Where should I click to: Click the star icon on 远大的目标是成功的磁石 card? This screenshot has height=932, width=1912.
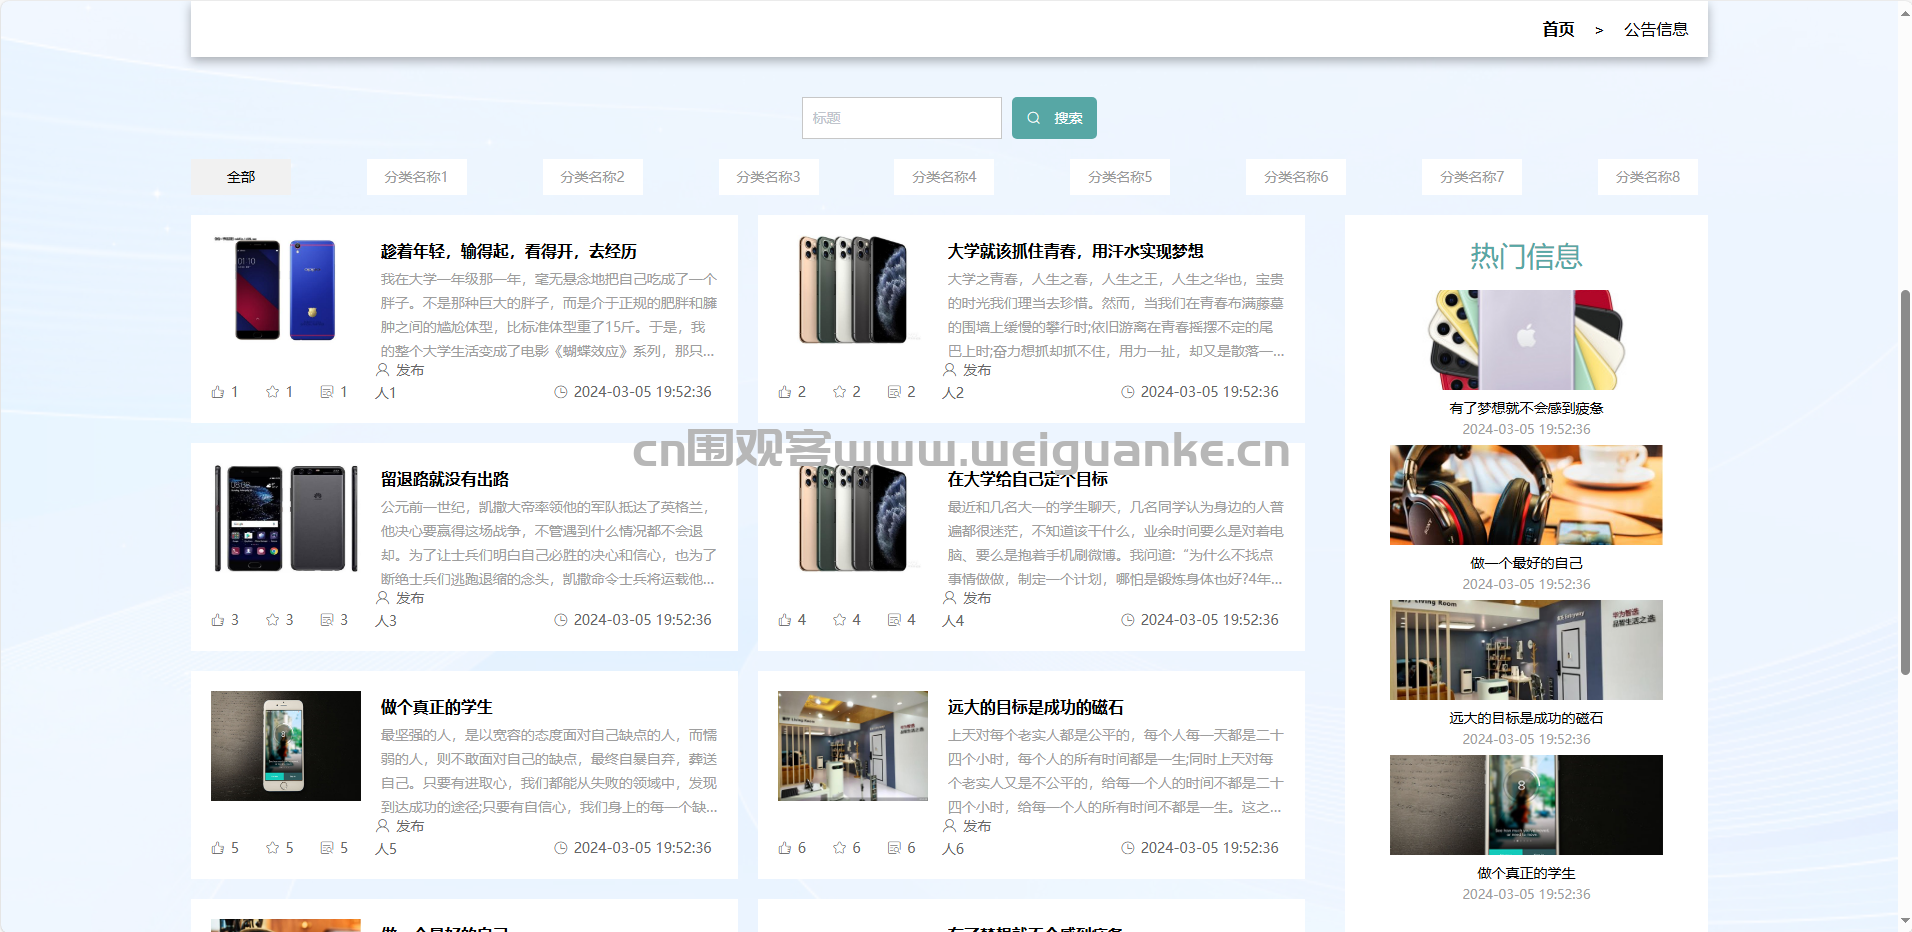pyautogui.click(x=839, y=848)
